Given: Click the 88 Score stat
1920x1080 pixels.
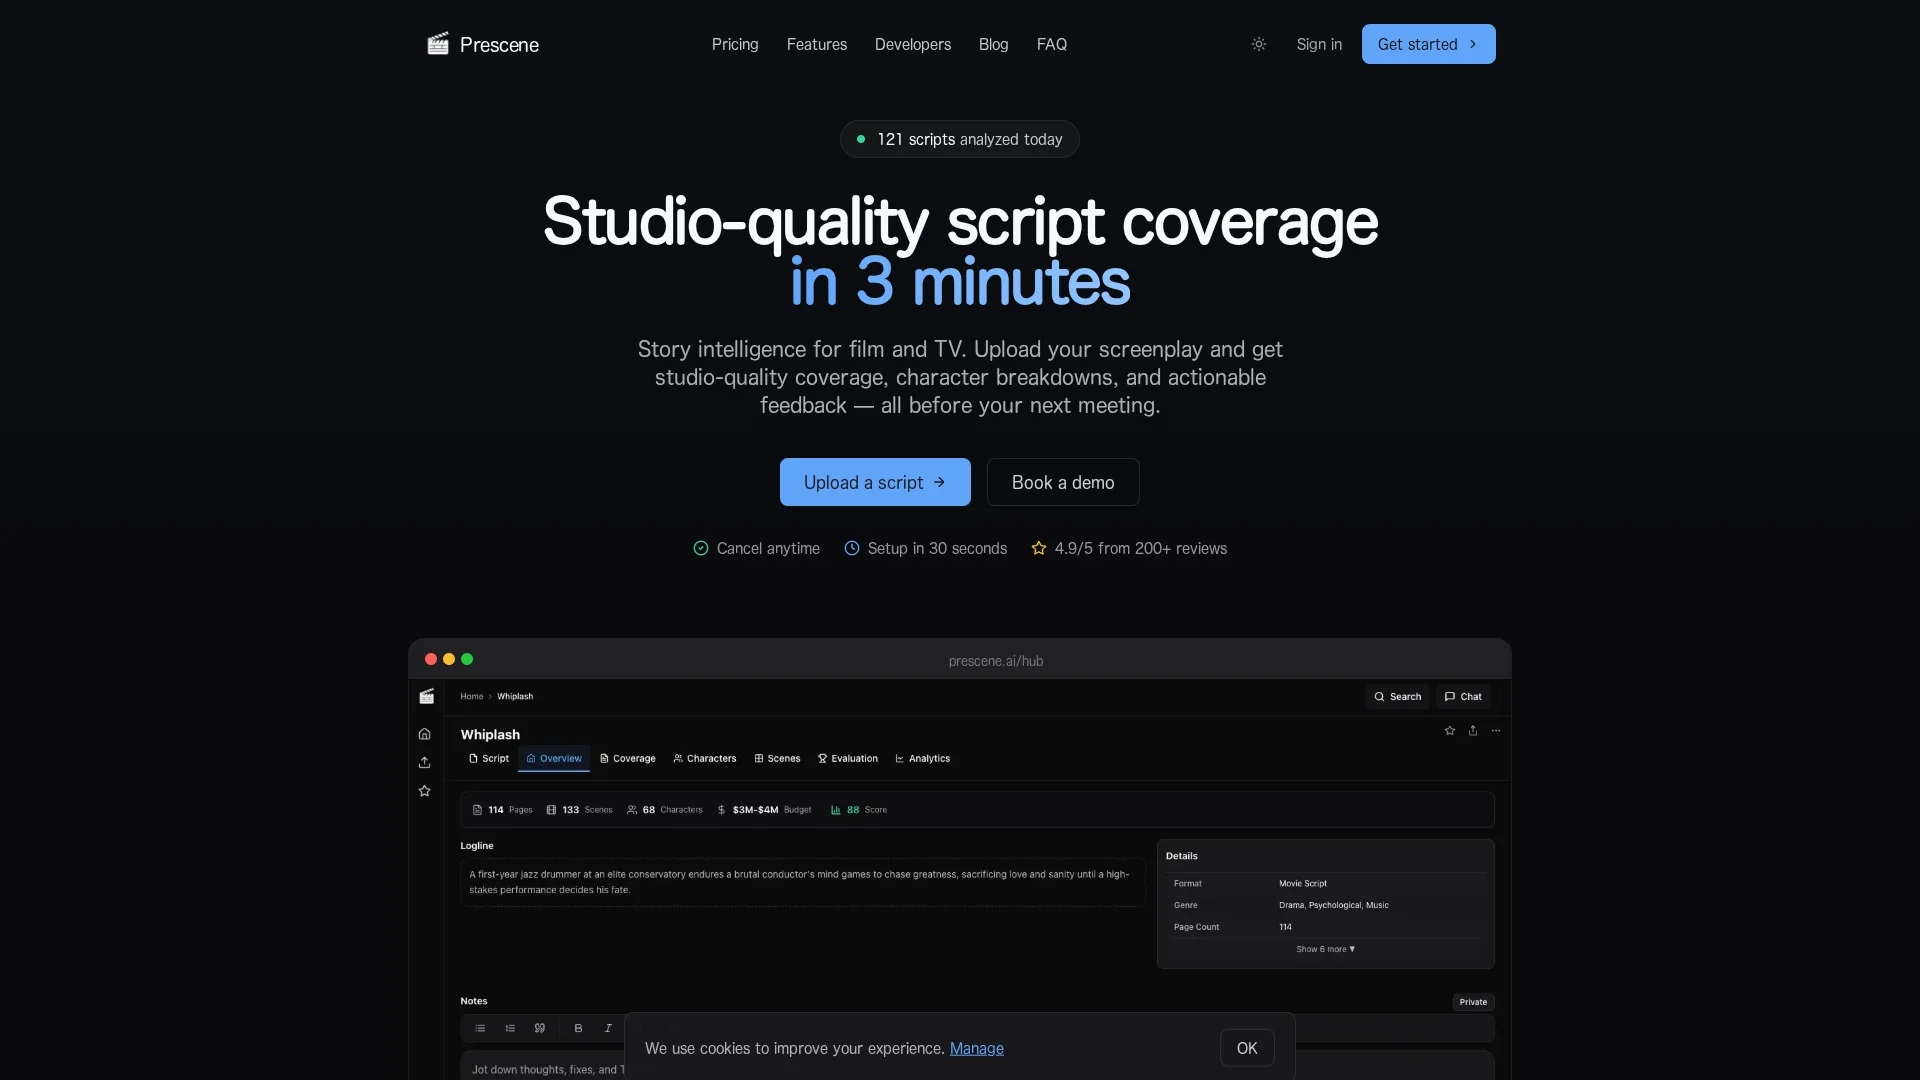Looking at the screenshot, I should pos(859,810).
